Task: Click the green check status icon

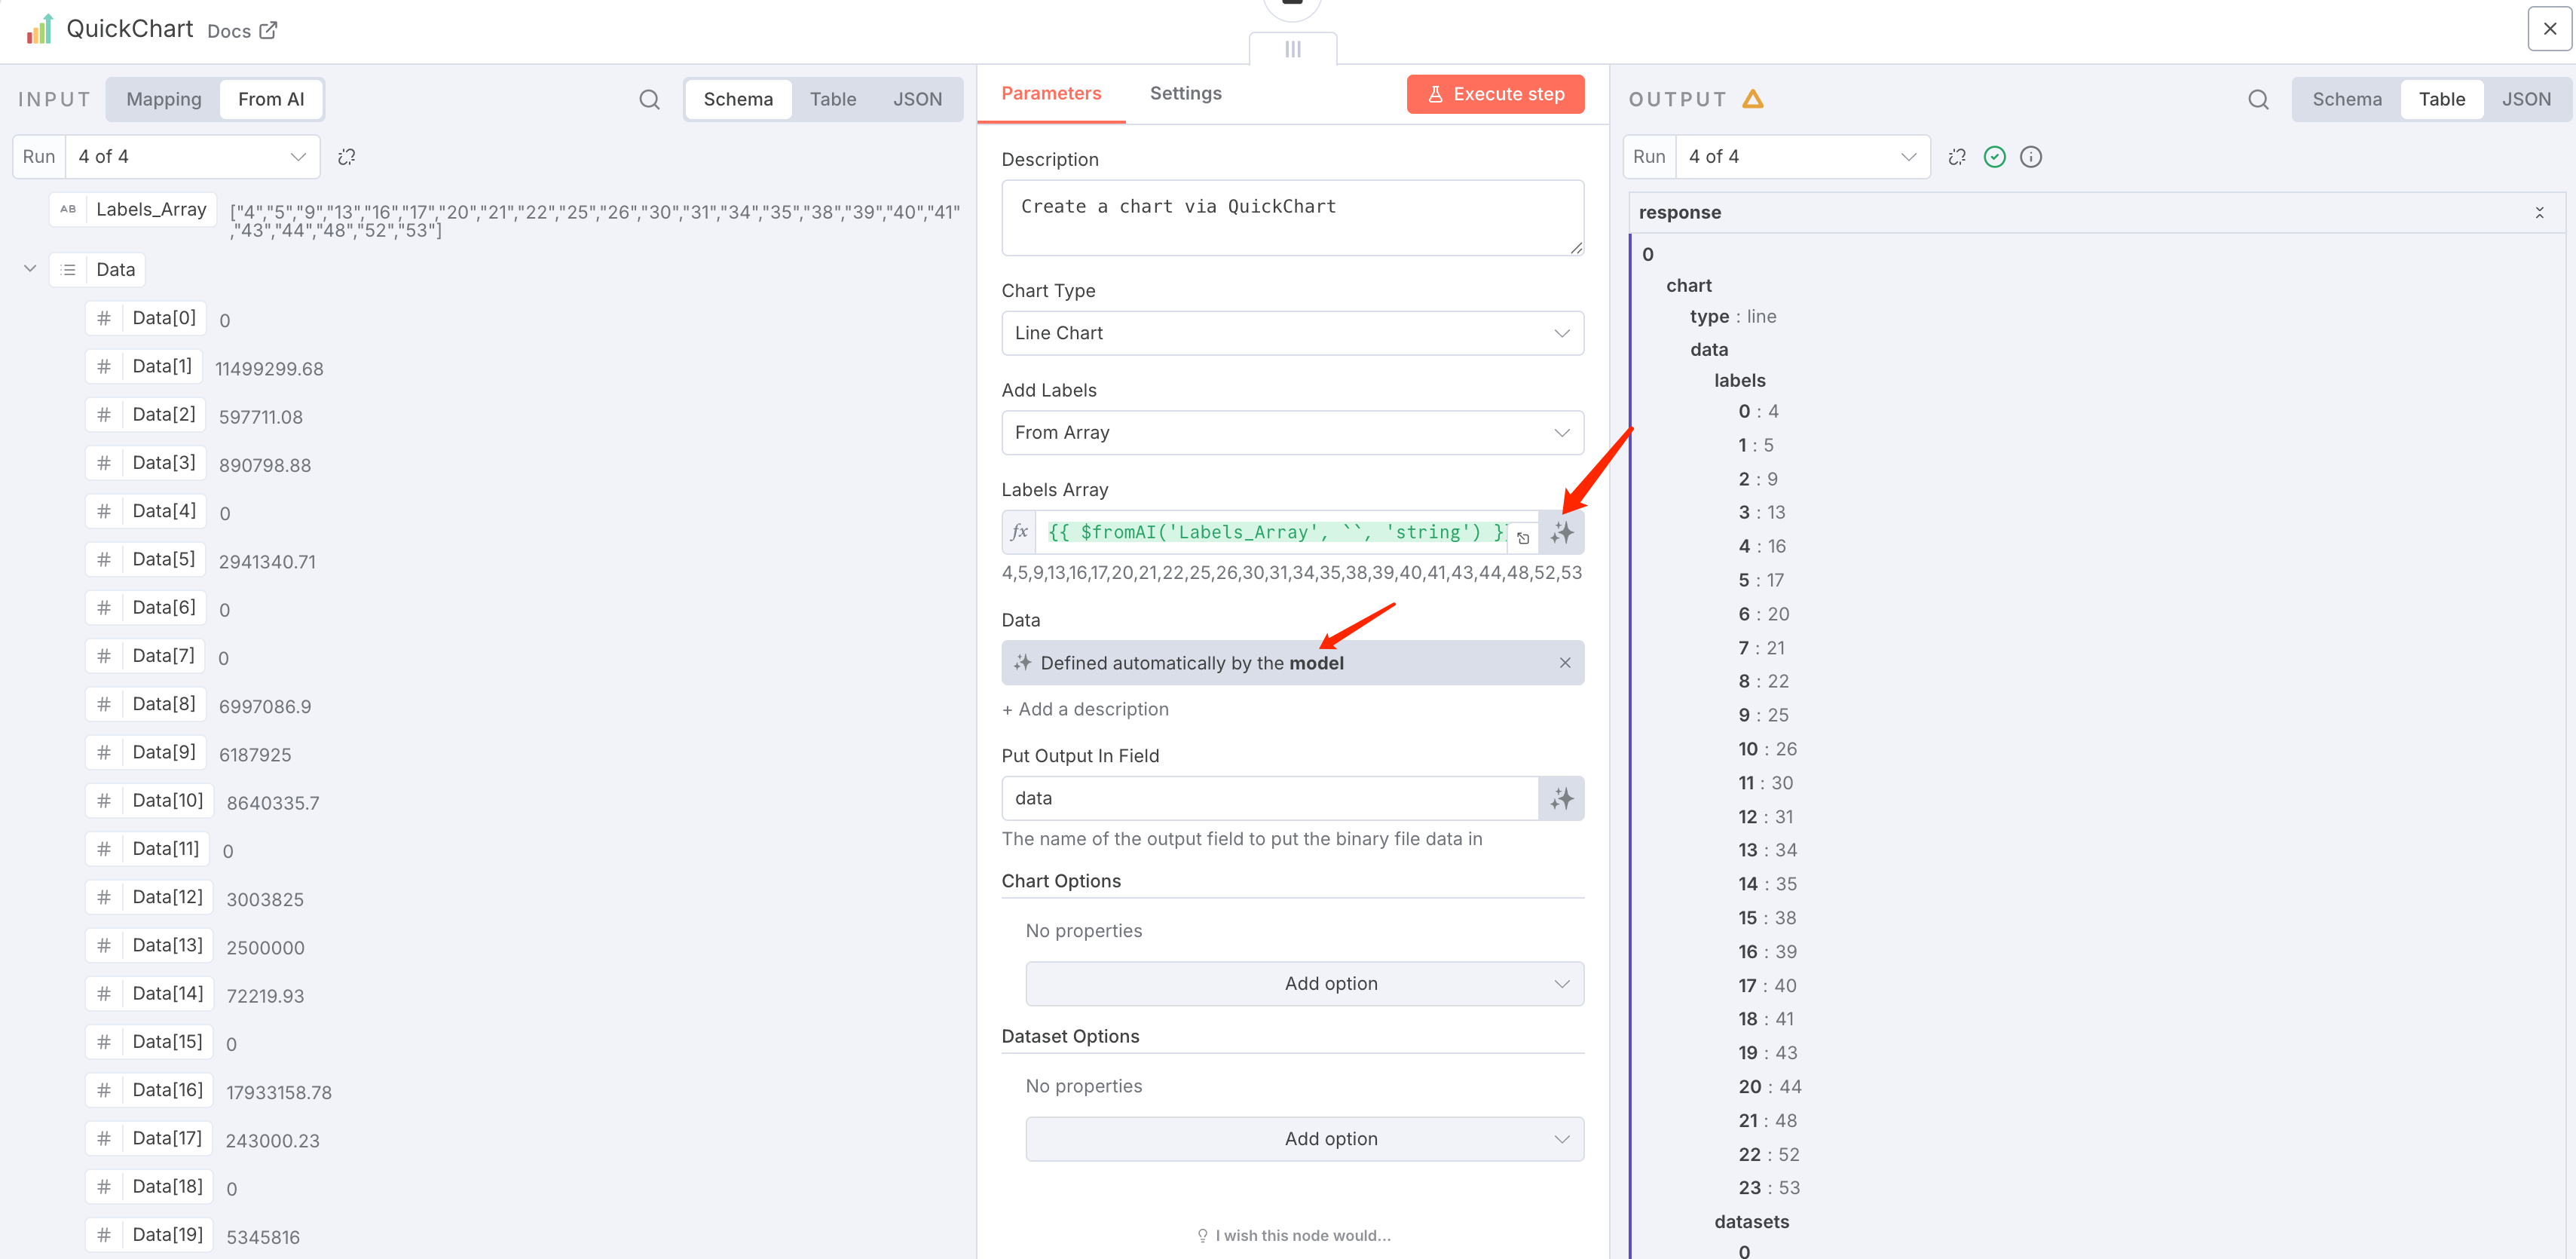Action: coord(1994,157)
